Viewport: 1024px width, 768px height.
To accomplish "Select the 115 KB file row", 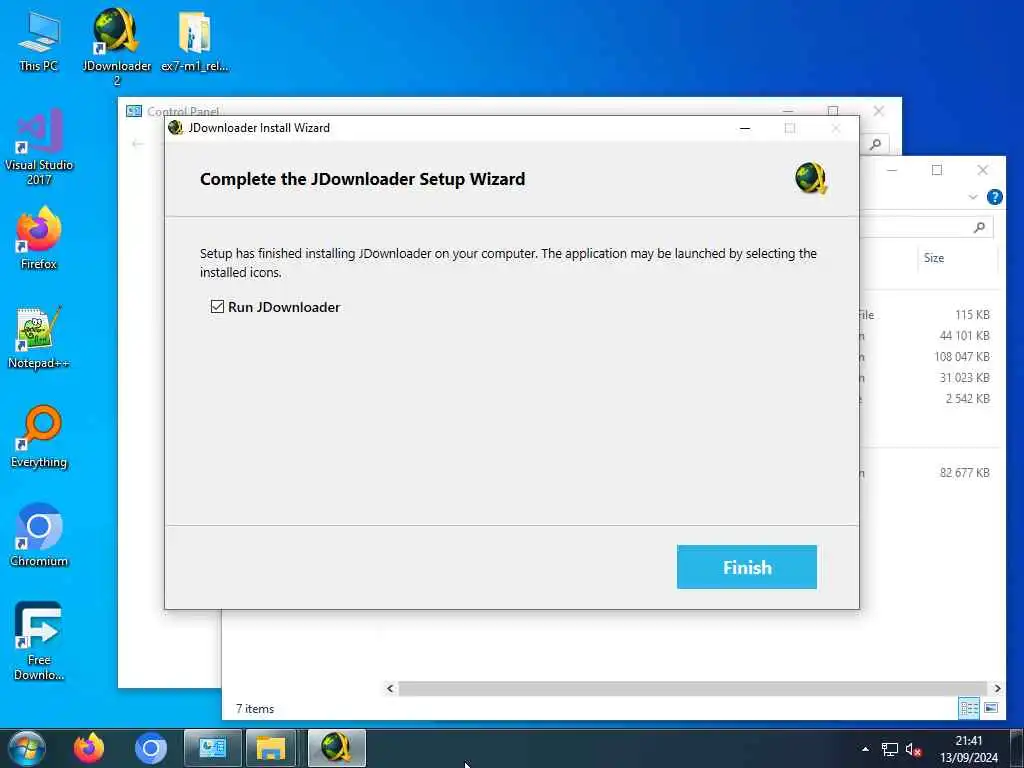I will click(x=931, y=315).
